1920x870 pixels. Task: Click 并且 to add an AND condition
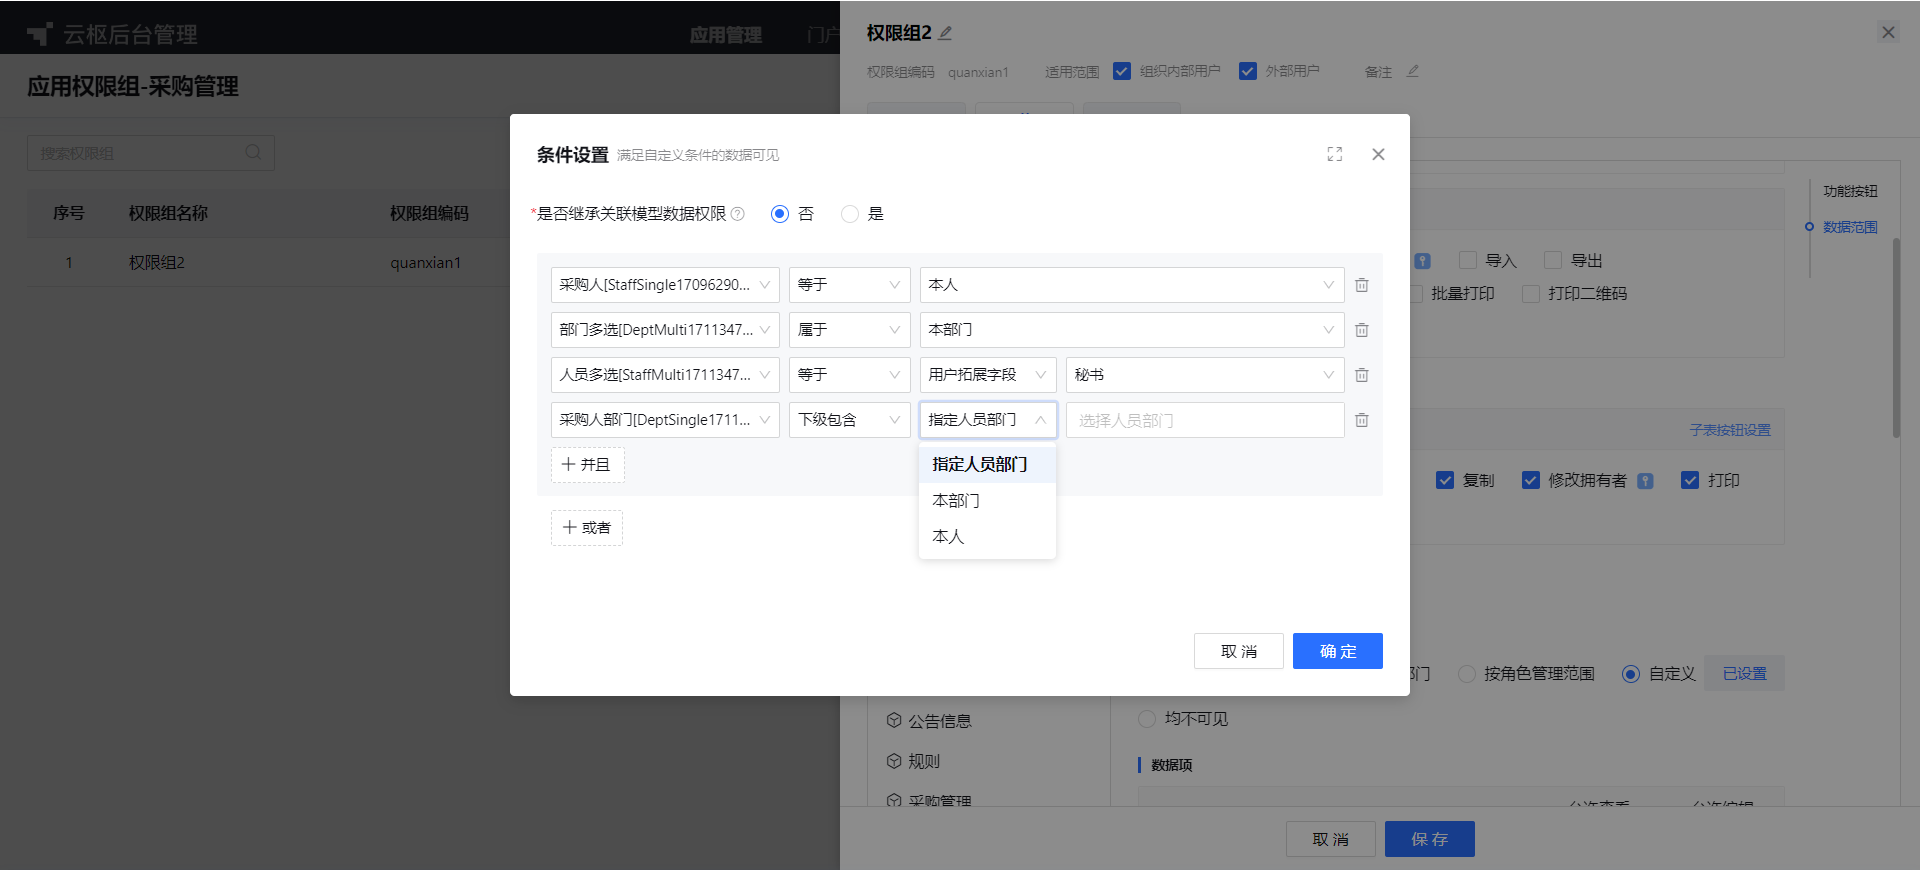click(x=587, y=465)
